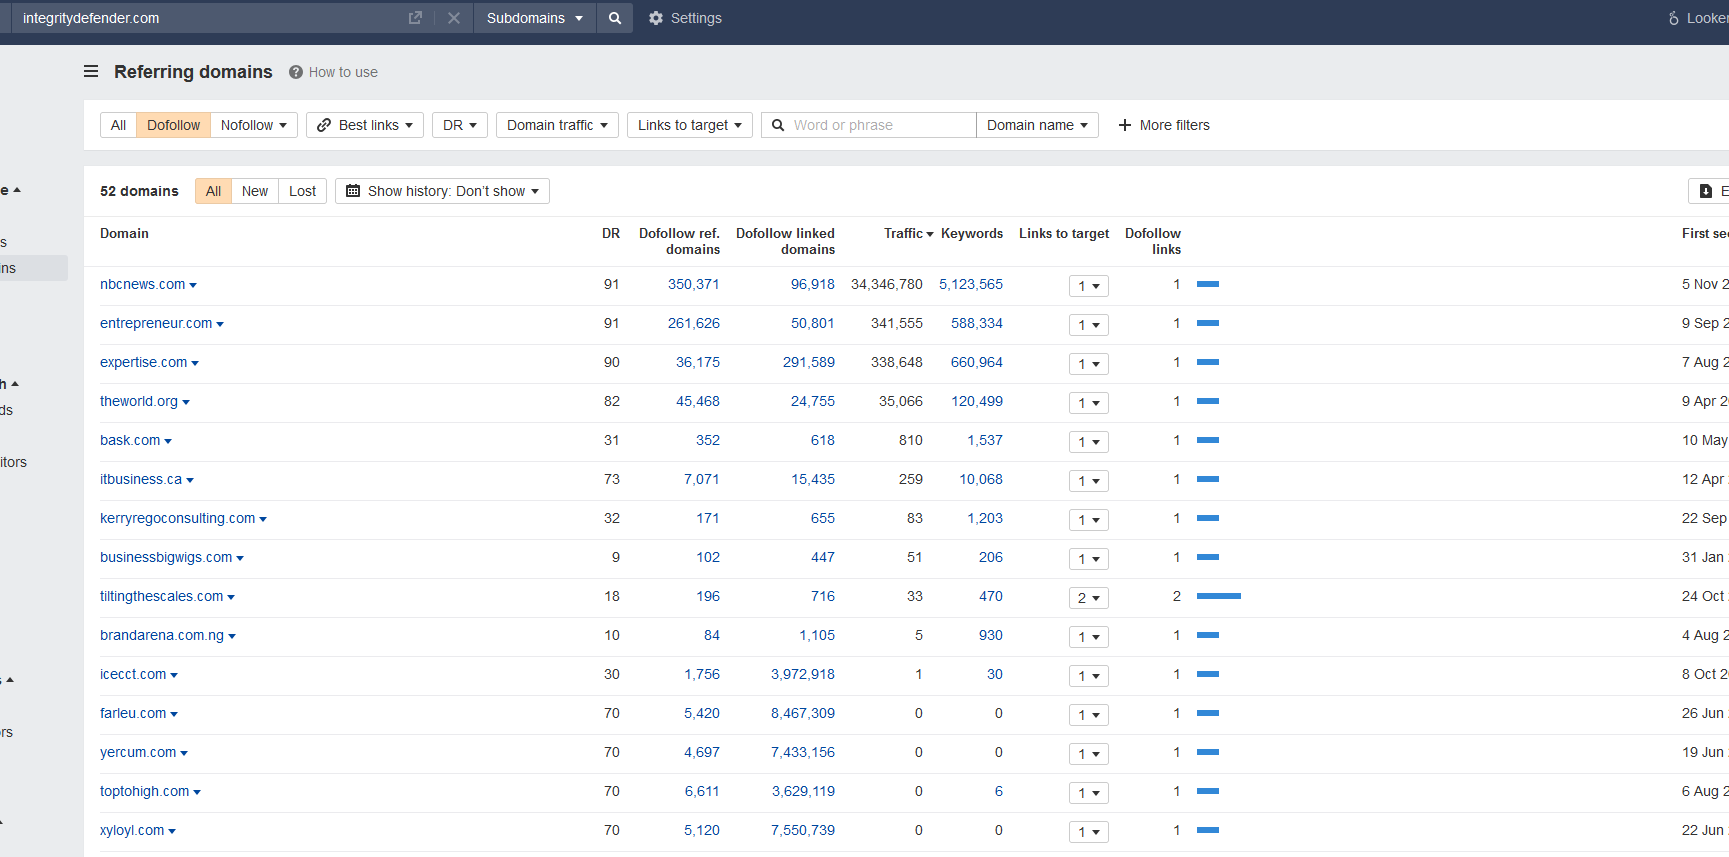Expand links to target for xyloyl.com
Viewport: 1729px width, 857px height.
pos(1088,832)
